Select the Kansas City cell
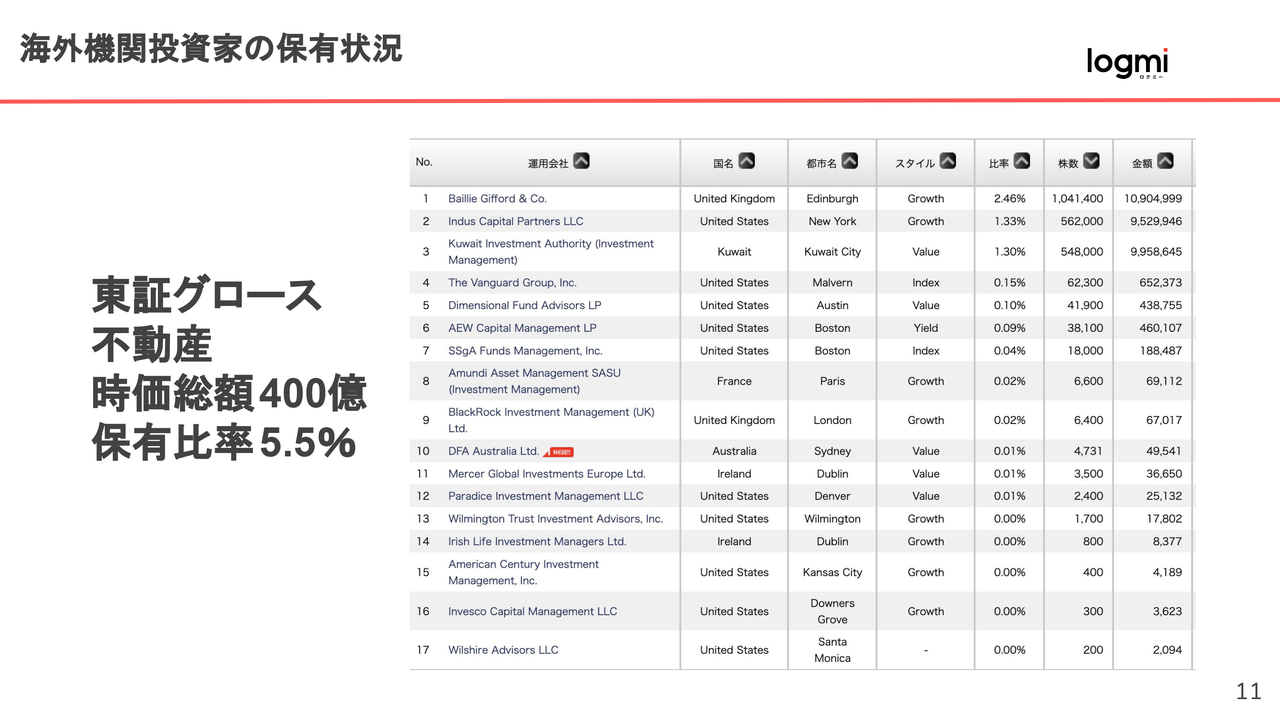This screenshot has width=1280, height=720. 832,573
